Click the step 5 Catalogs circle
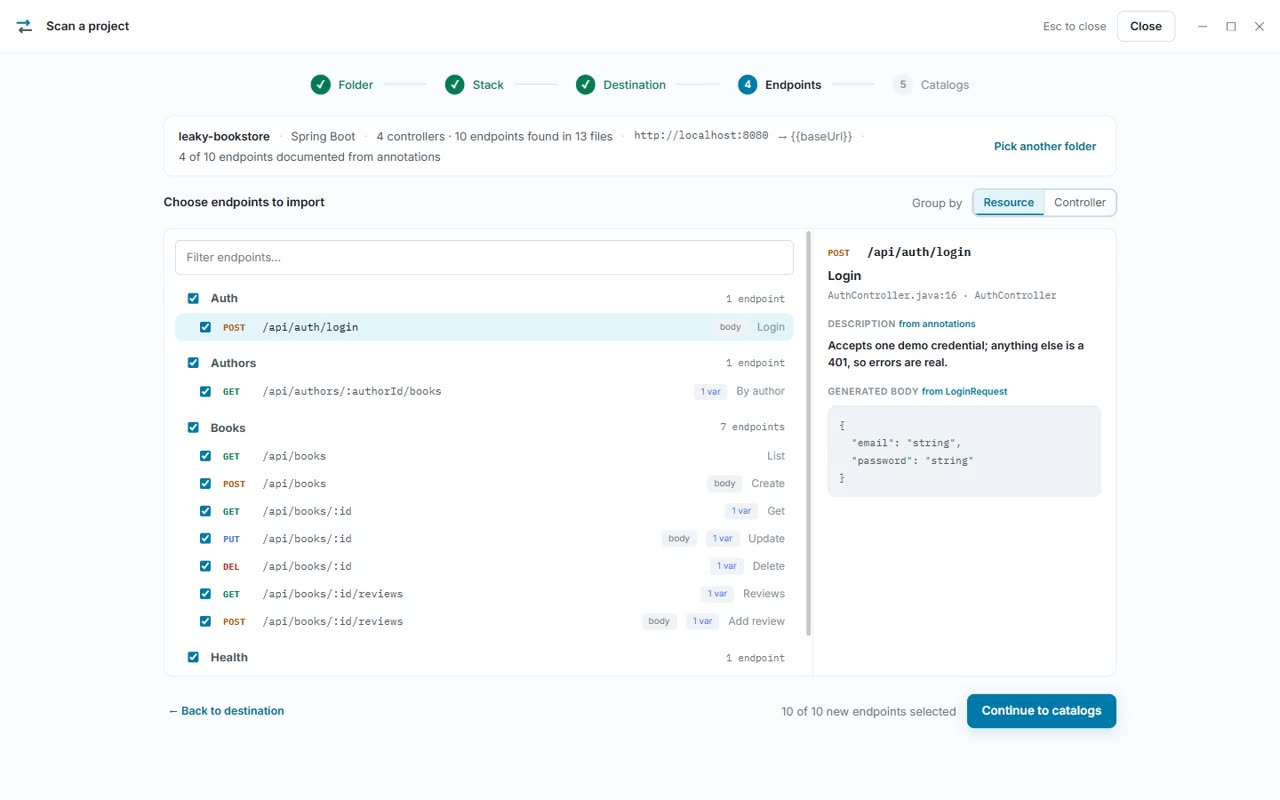 [902, 85]
